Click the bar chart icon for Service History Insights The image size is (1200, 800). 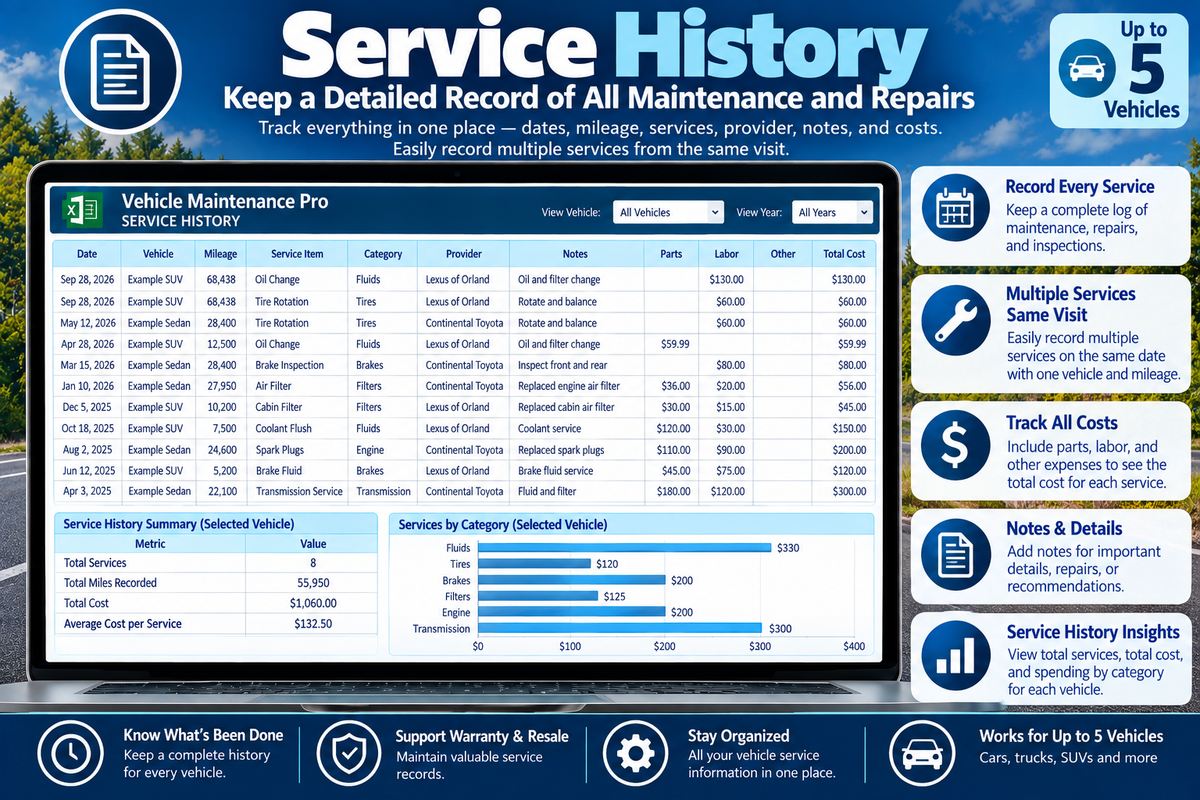955,657
